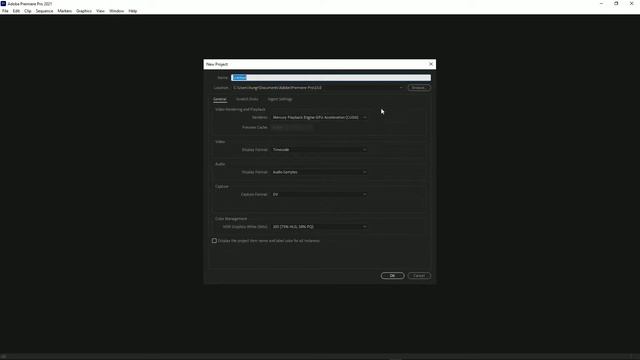
Task: Click the project Name input field
Action: [331, 78]
